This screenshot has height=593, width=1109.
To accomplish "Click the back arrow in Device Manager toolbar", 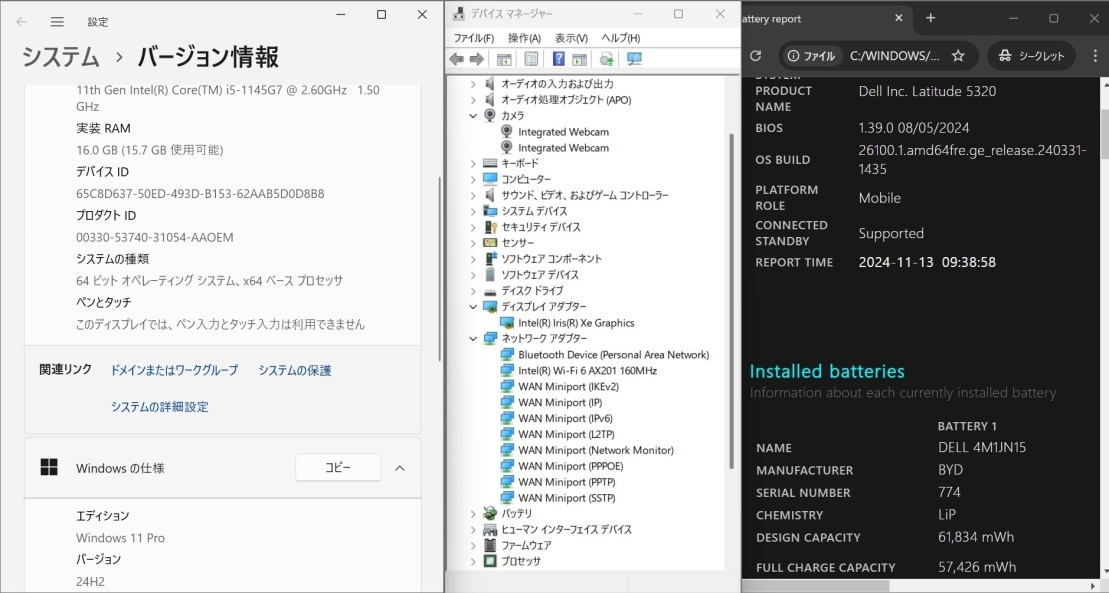I will 457,59.
